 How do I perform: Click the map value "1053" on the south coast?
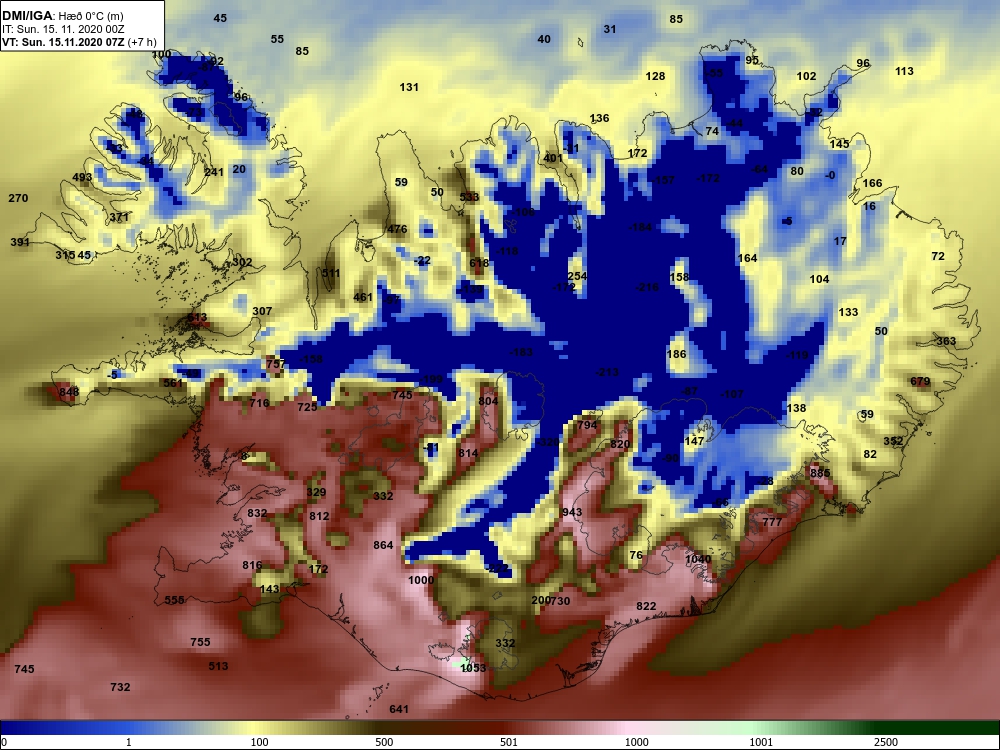[x=473, y=668]
